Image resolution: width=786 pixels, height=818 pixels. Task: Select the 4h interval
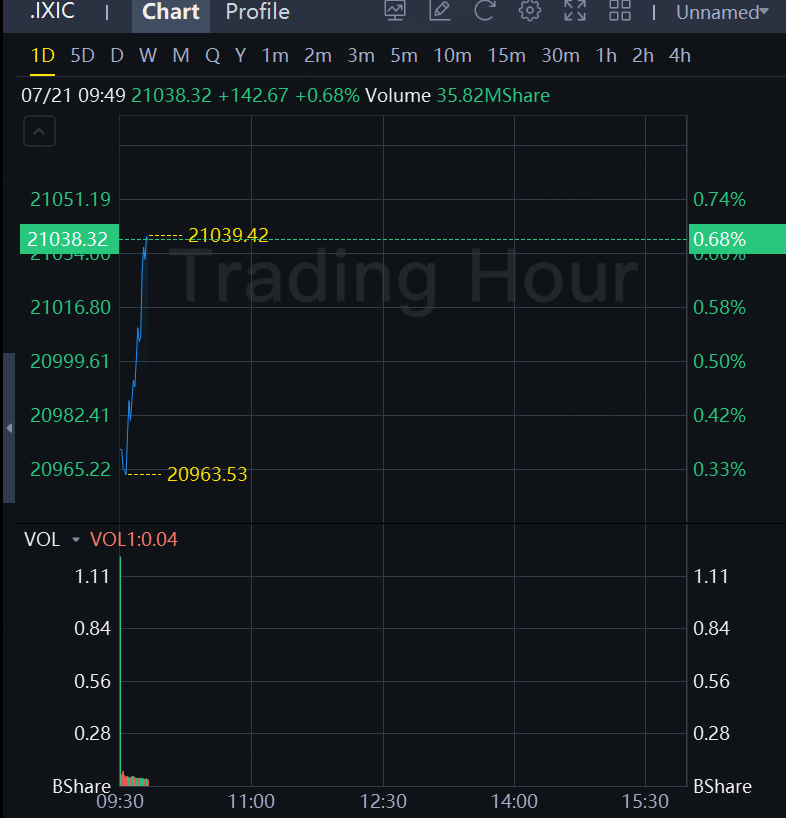[x=680, y=56]
